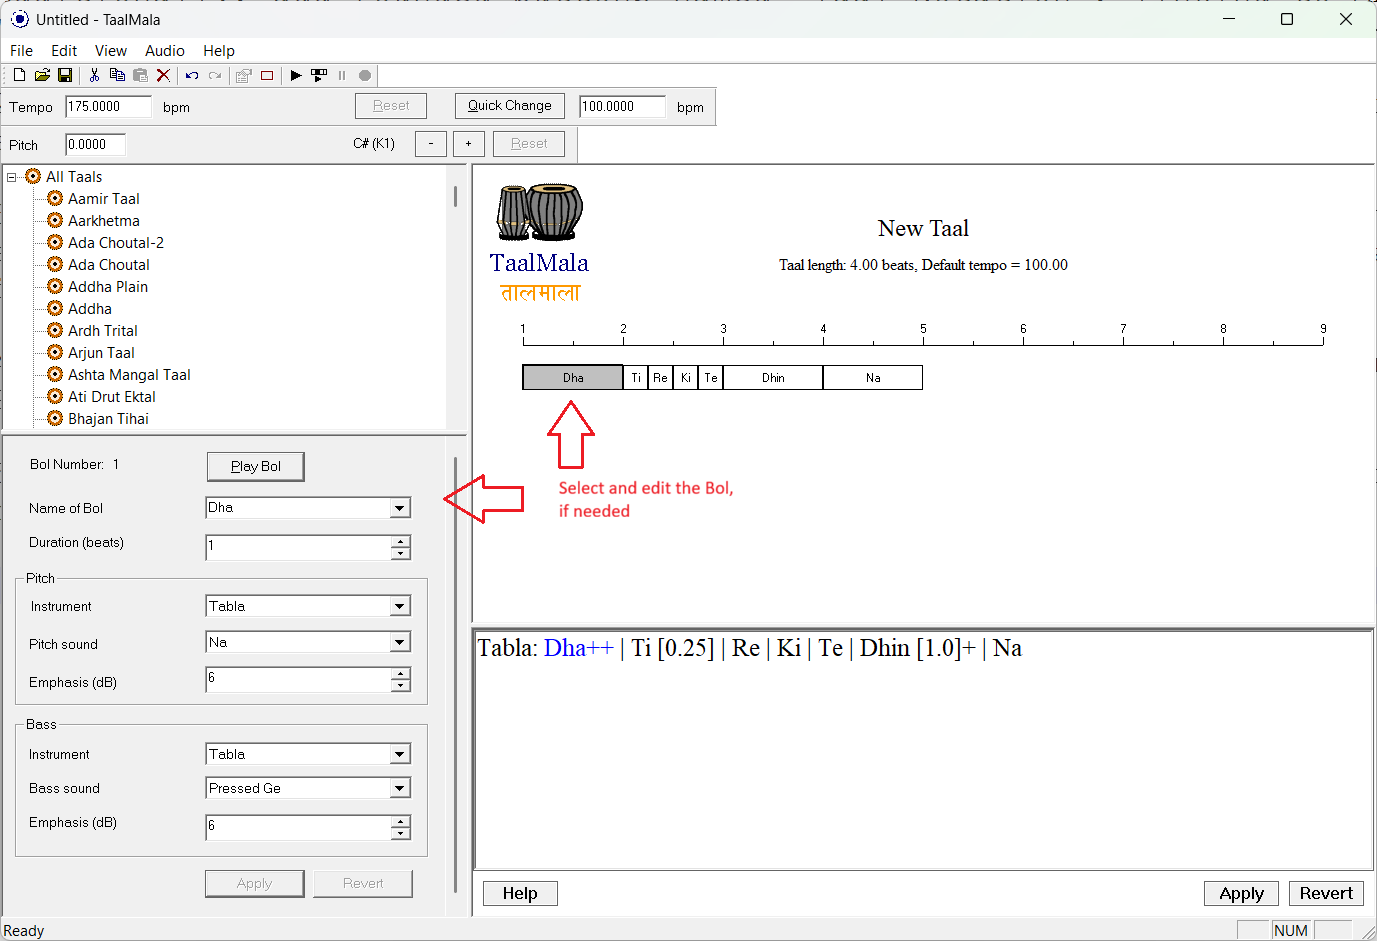Lower Bass Emphasis (dB) with the down arrow
The image size is (1377, 941).
[x=400, y=833]
